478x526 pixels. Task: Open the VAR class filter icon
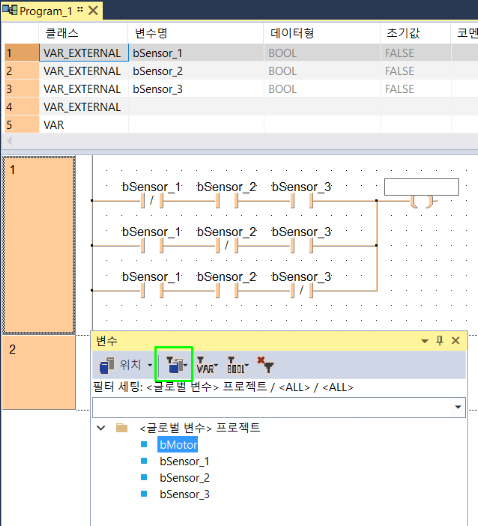coord(207,365)
